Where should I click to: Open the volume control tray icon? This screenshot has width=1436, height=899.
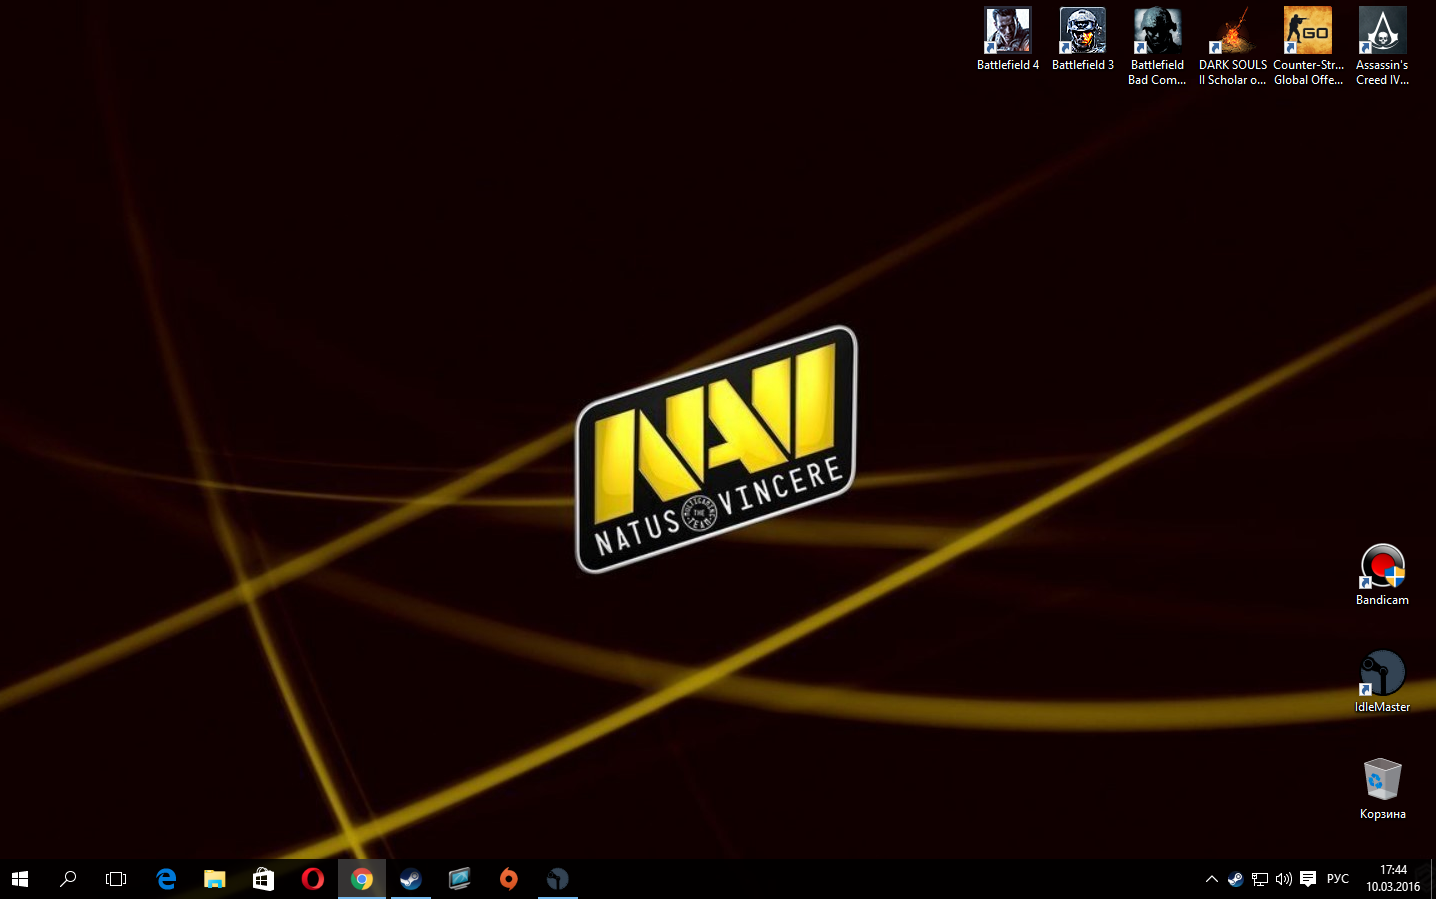[x=1284, y=879]
